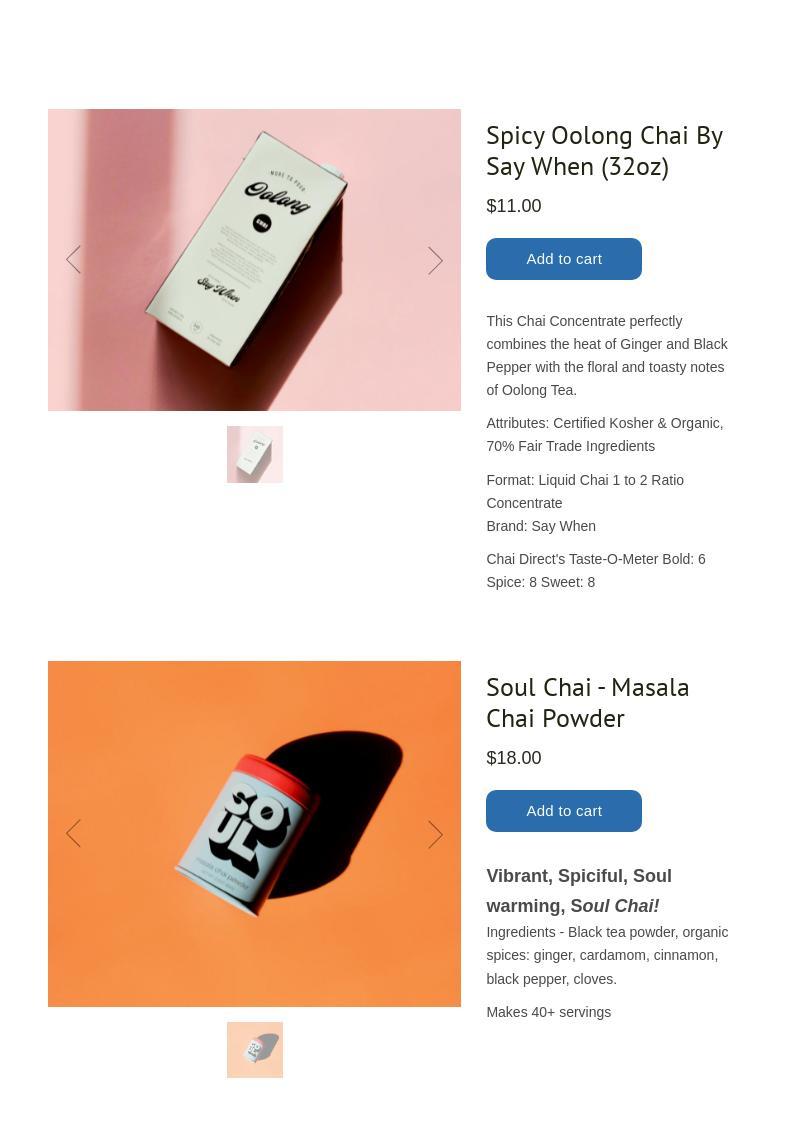
Task: Select the Soul Chai tin thumbnail
Action: click(255, 1050)
